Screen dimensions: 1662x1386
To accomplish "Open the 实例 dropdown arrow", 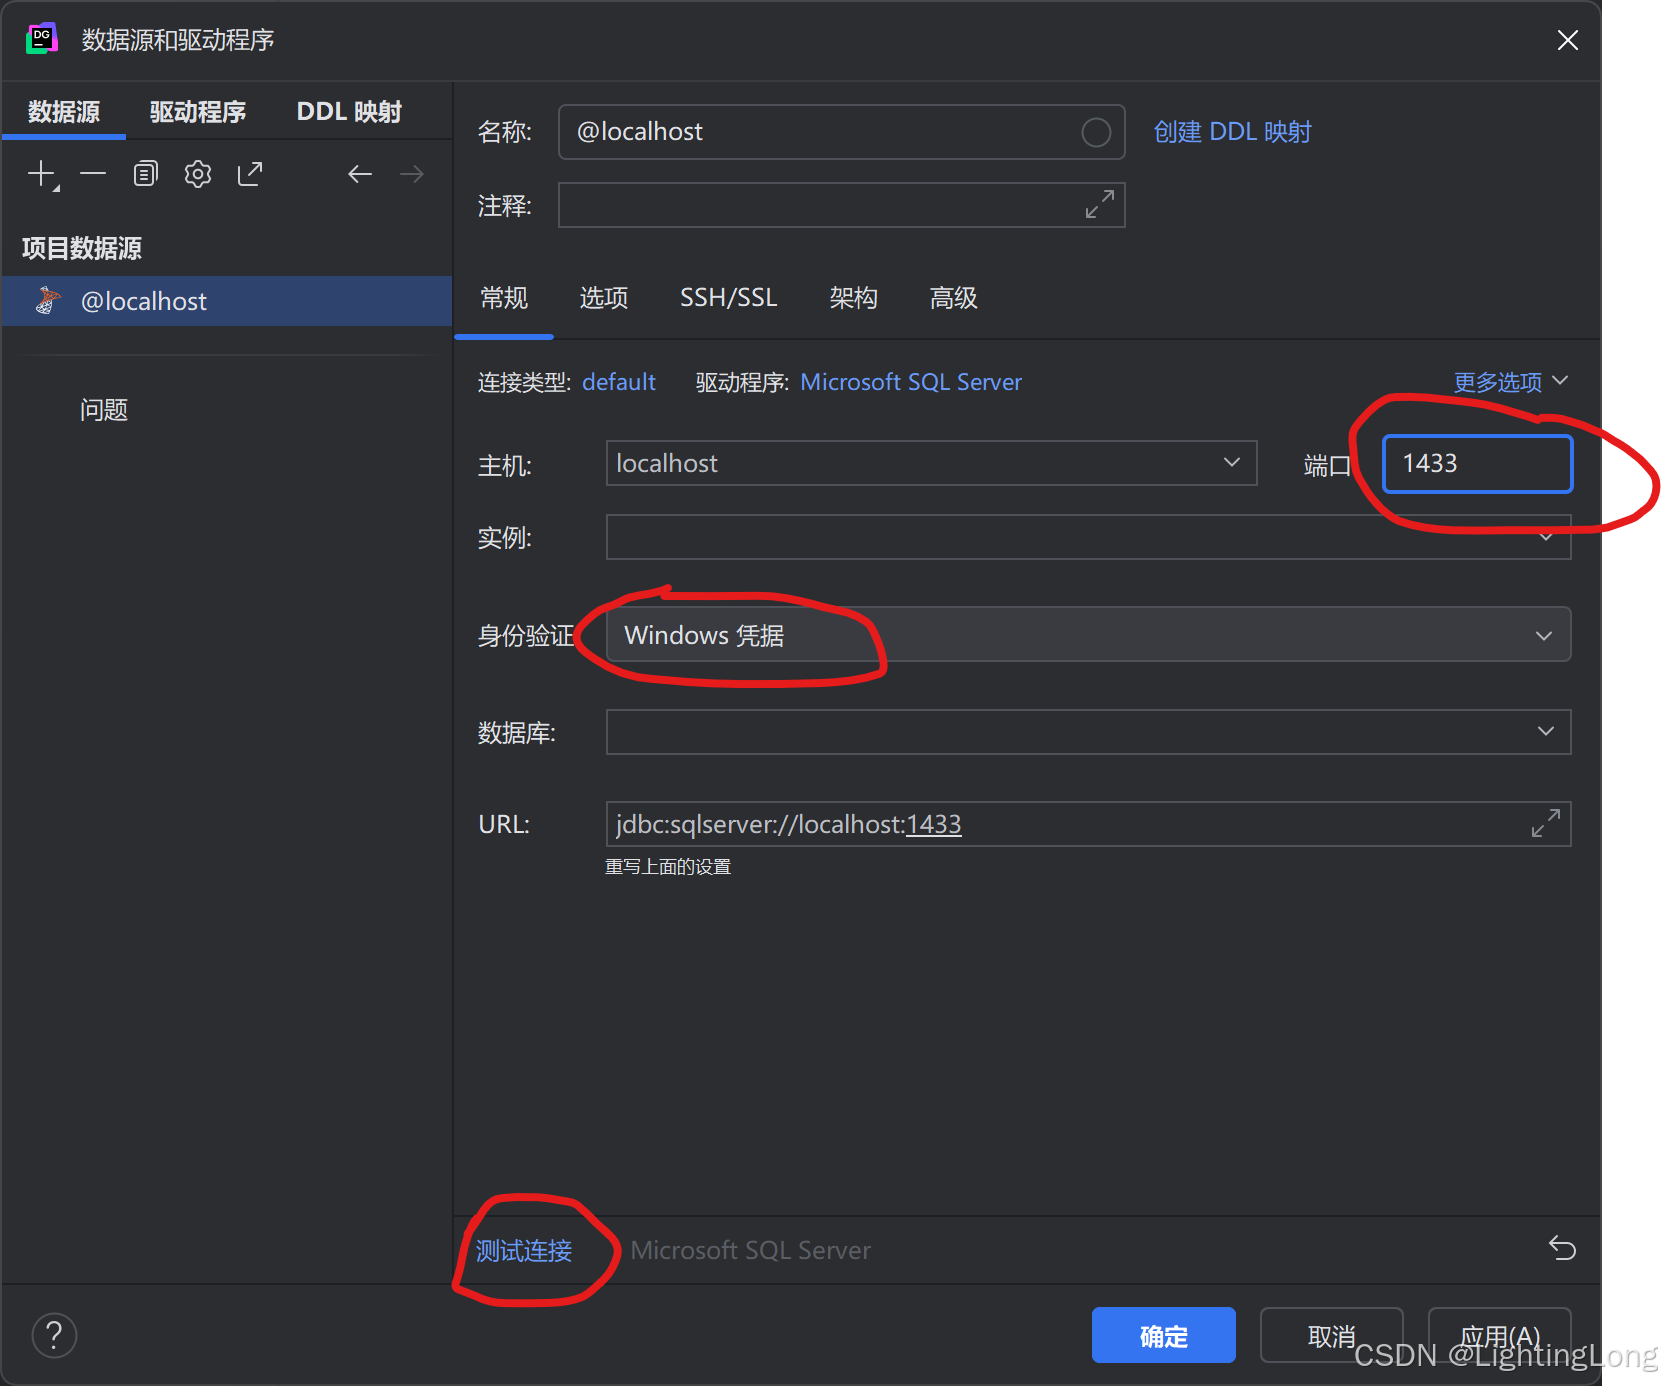I will click(x=1546, y=538).
